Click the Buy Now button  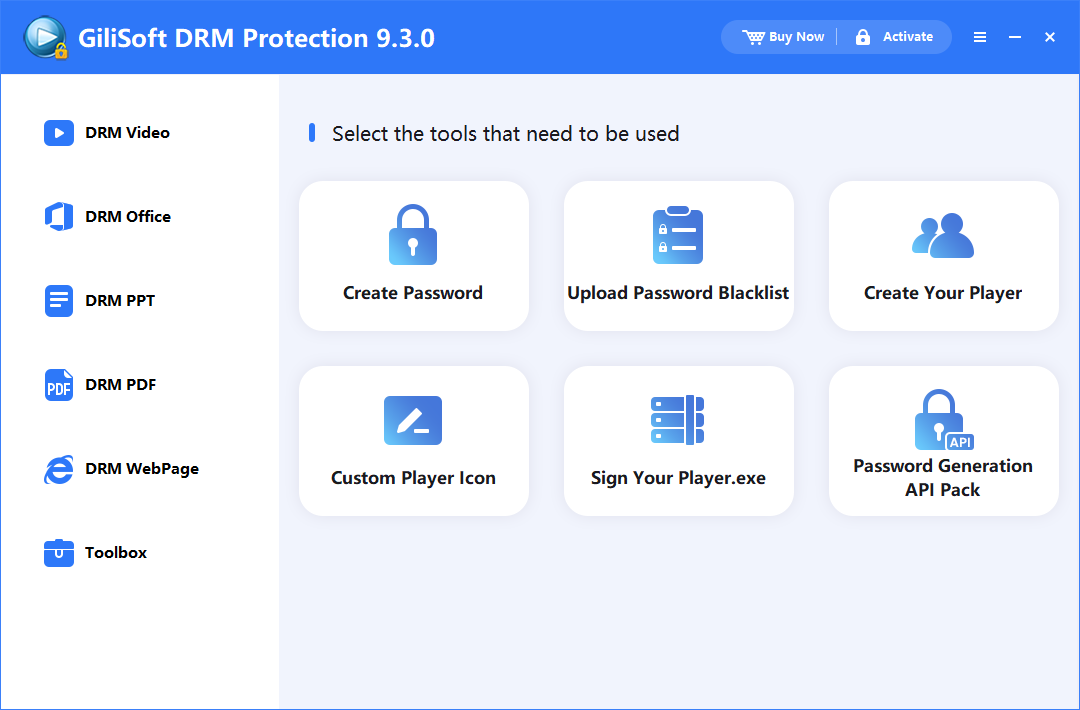(783, 37)
